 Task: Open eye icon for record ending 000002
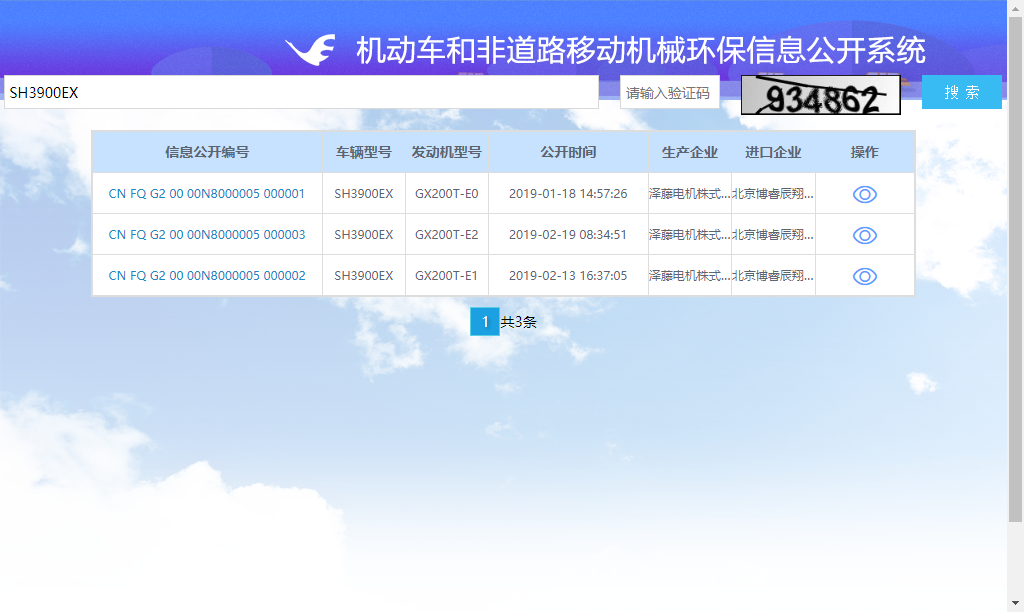tap(864, 276)
